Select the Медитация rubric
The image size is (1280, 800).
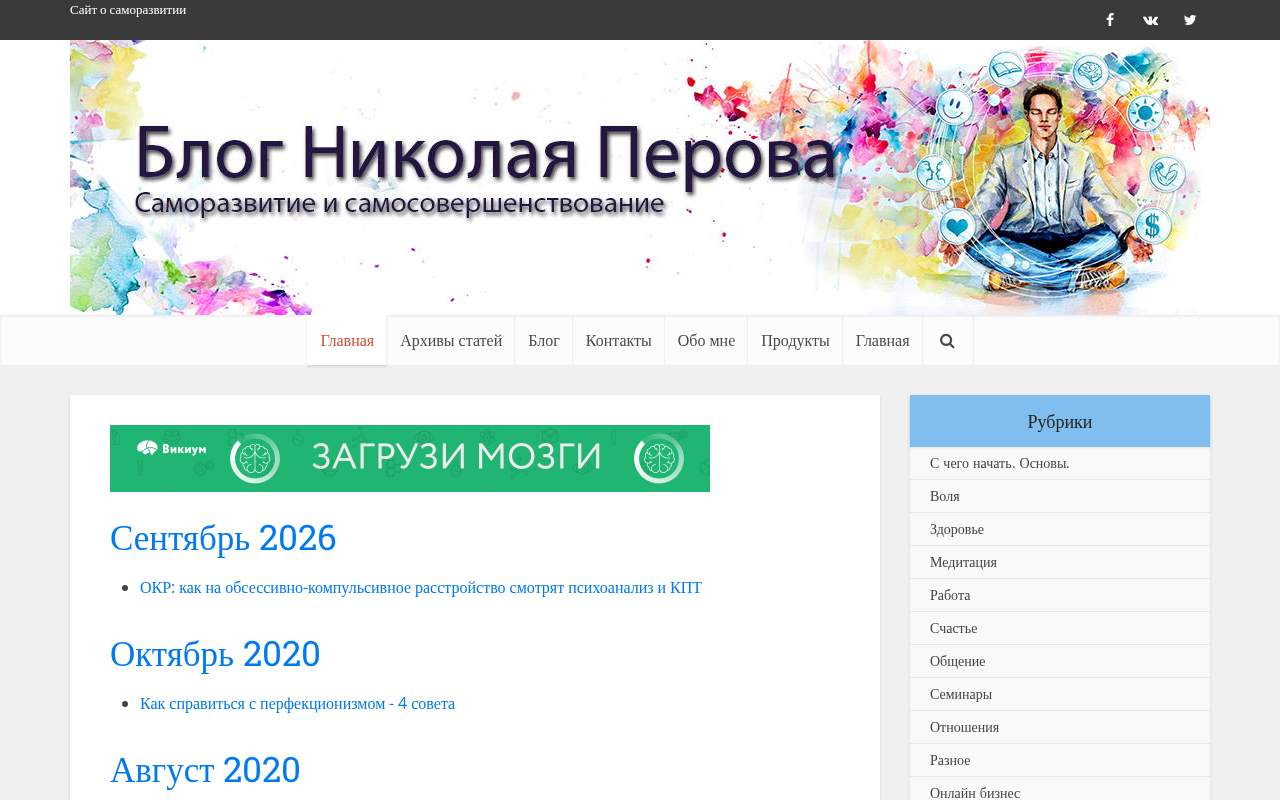pos(963,562)
